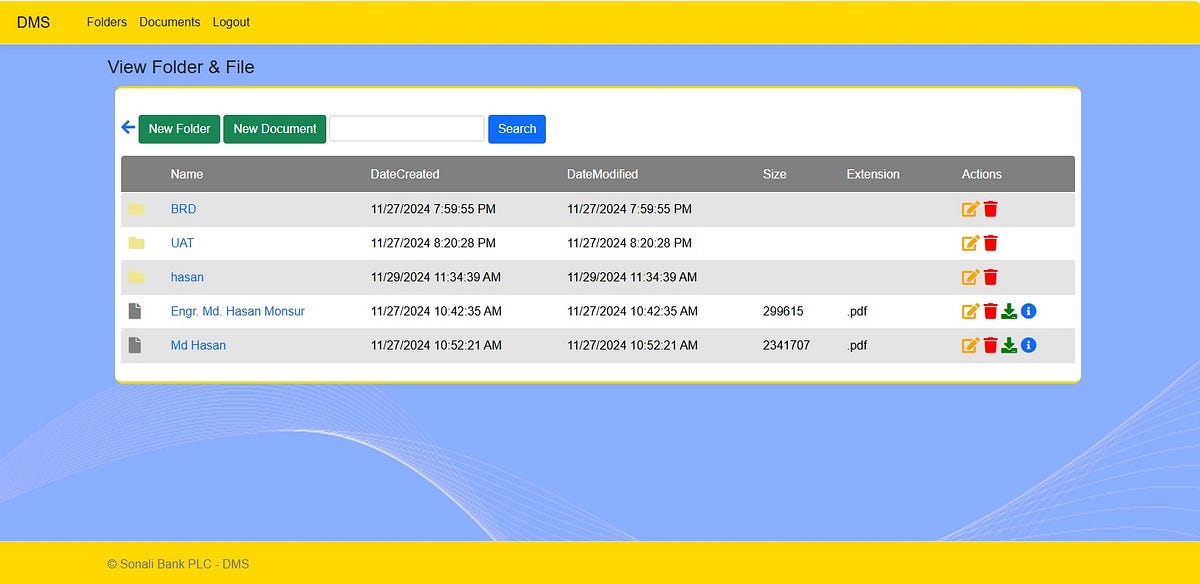Screen dimensions: 1200x584
Task: Focus the search text field
Action: pos(407,129)
